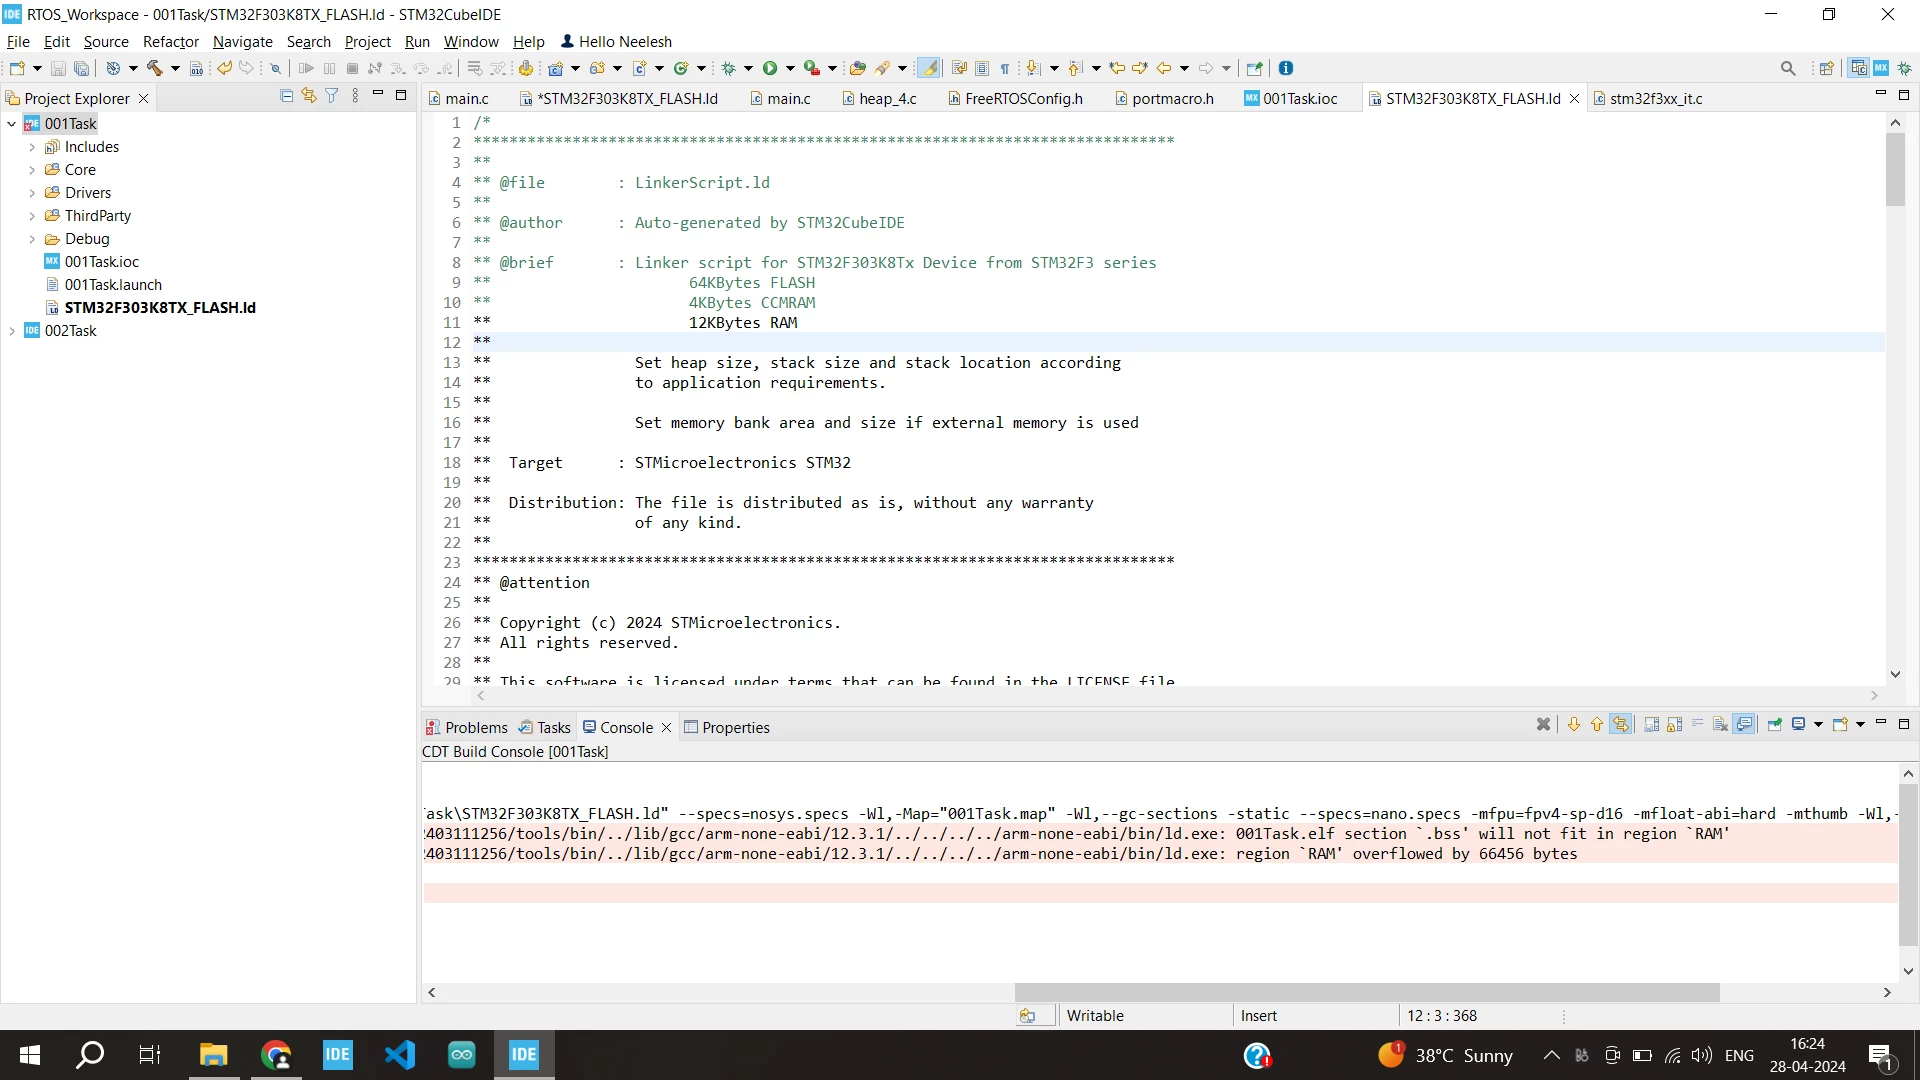Click the Back navigation arrow icon
1920x1080 pixels.
point(1164,68)
